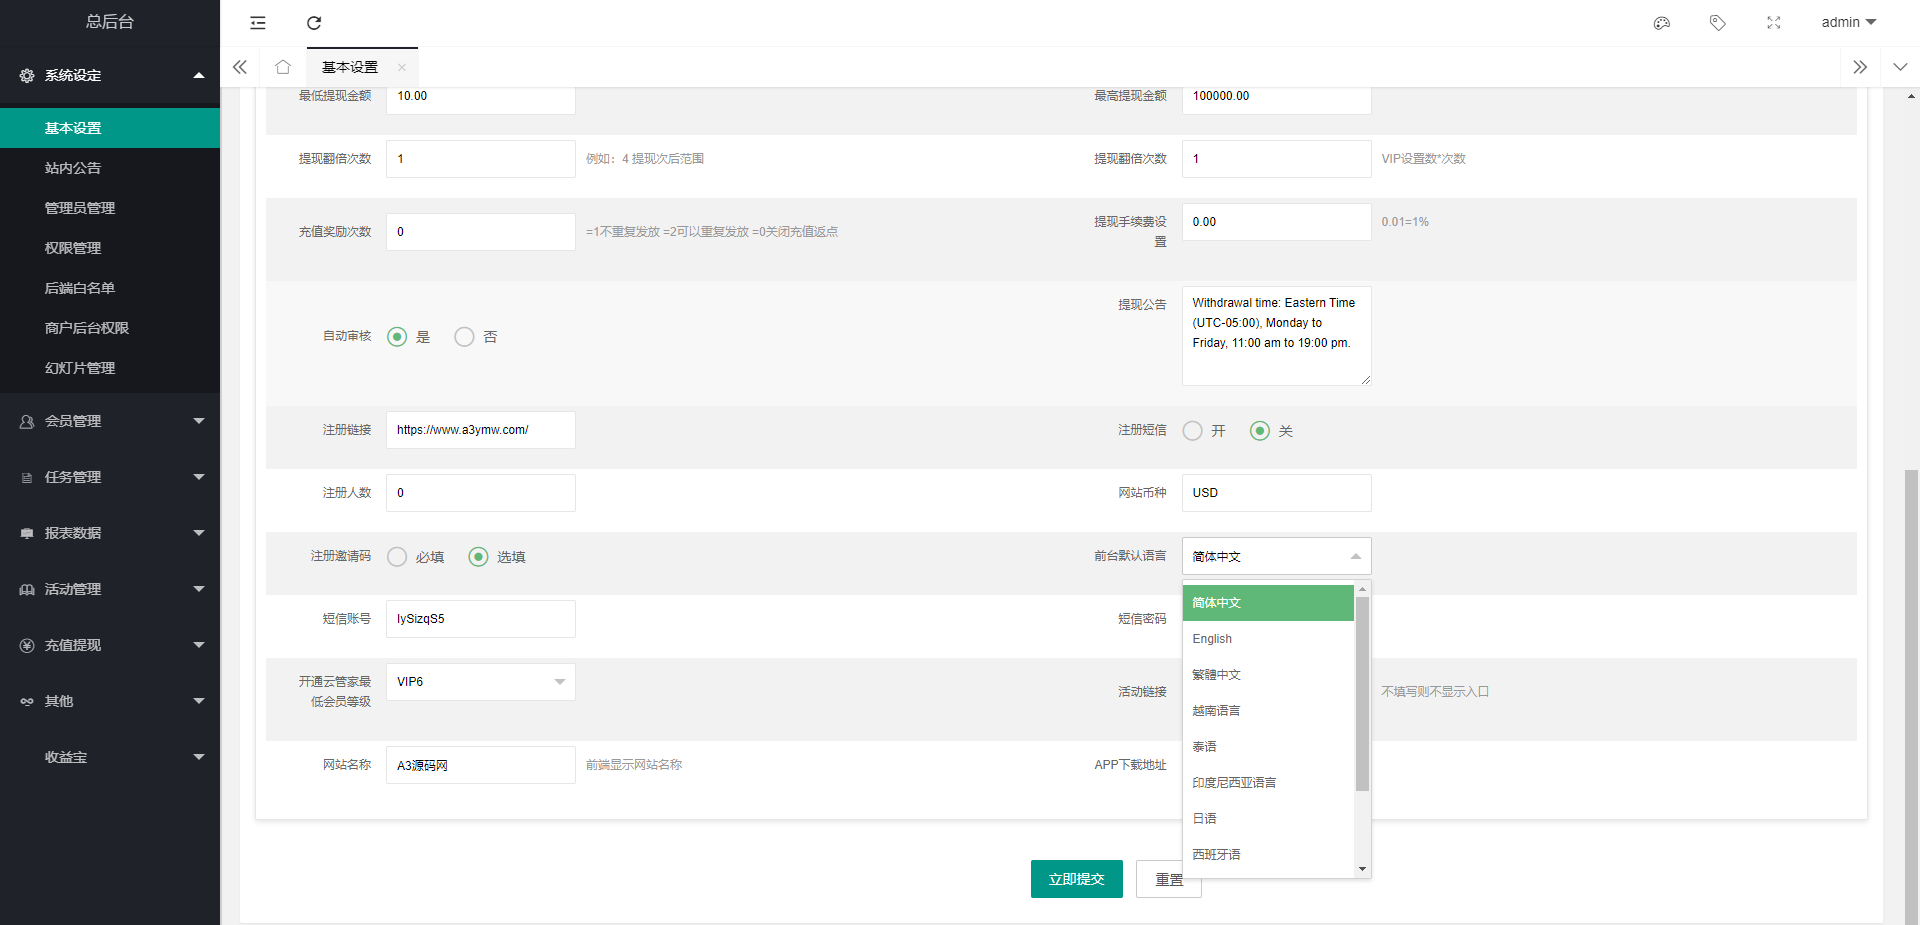
Task: Expand the 收益宝 sidebar group
Action: tap(110, 757)
